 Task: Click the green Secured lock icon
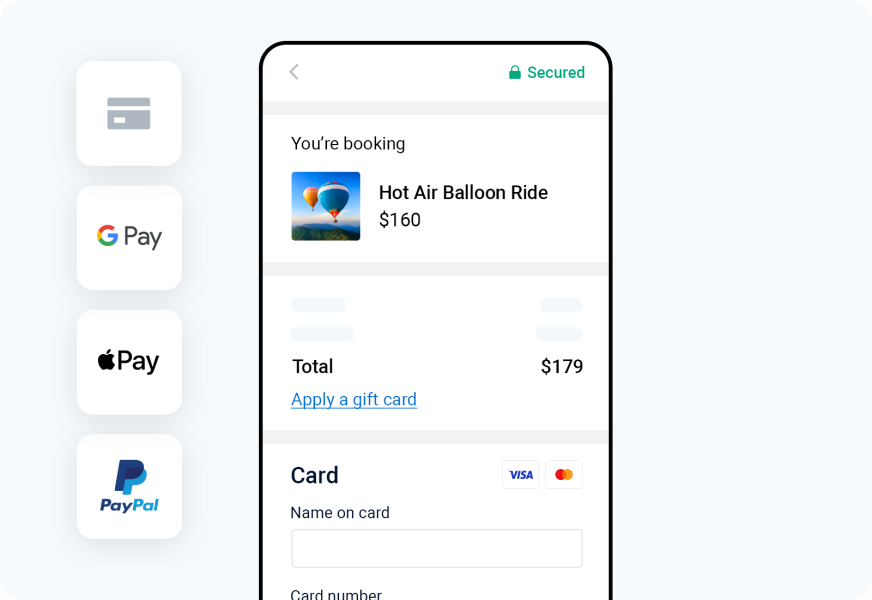(515, 72)
